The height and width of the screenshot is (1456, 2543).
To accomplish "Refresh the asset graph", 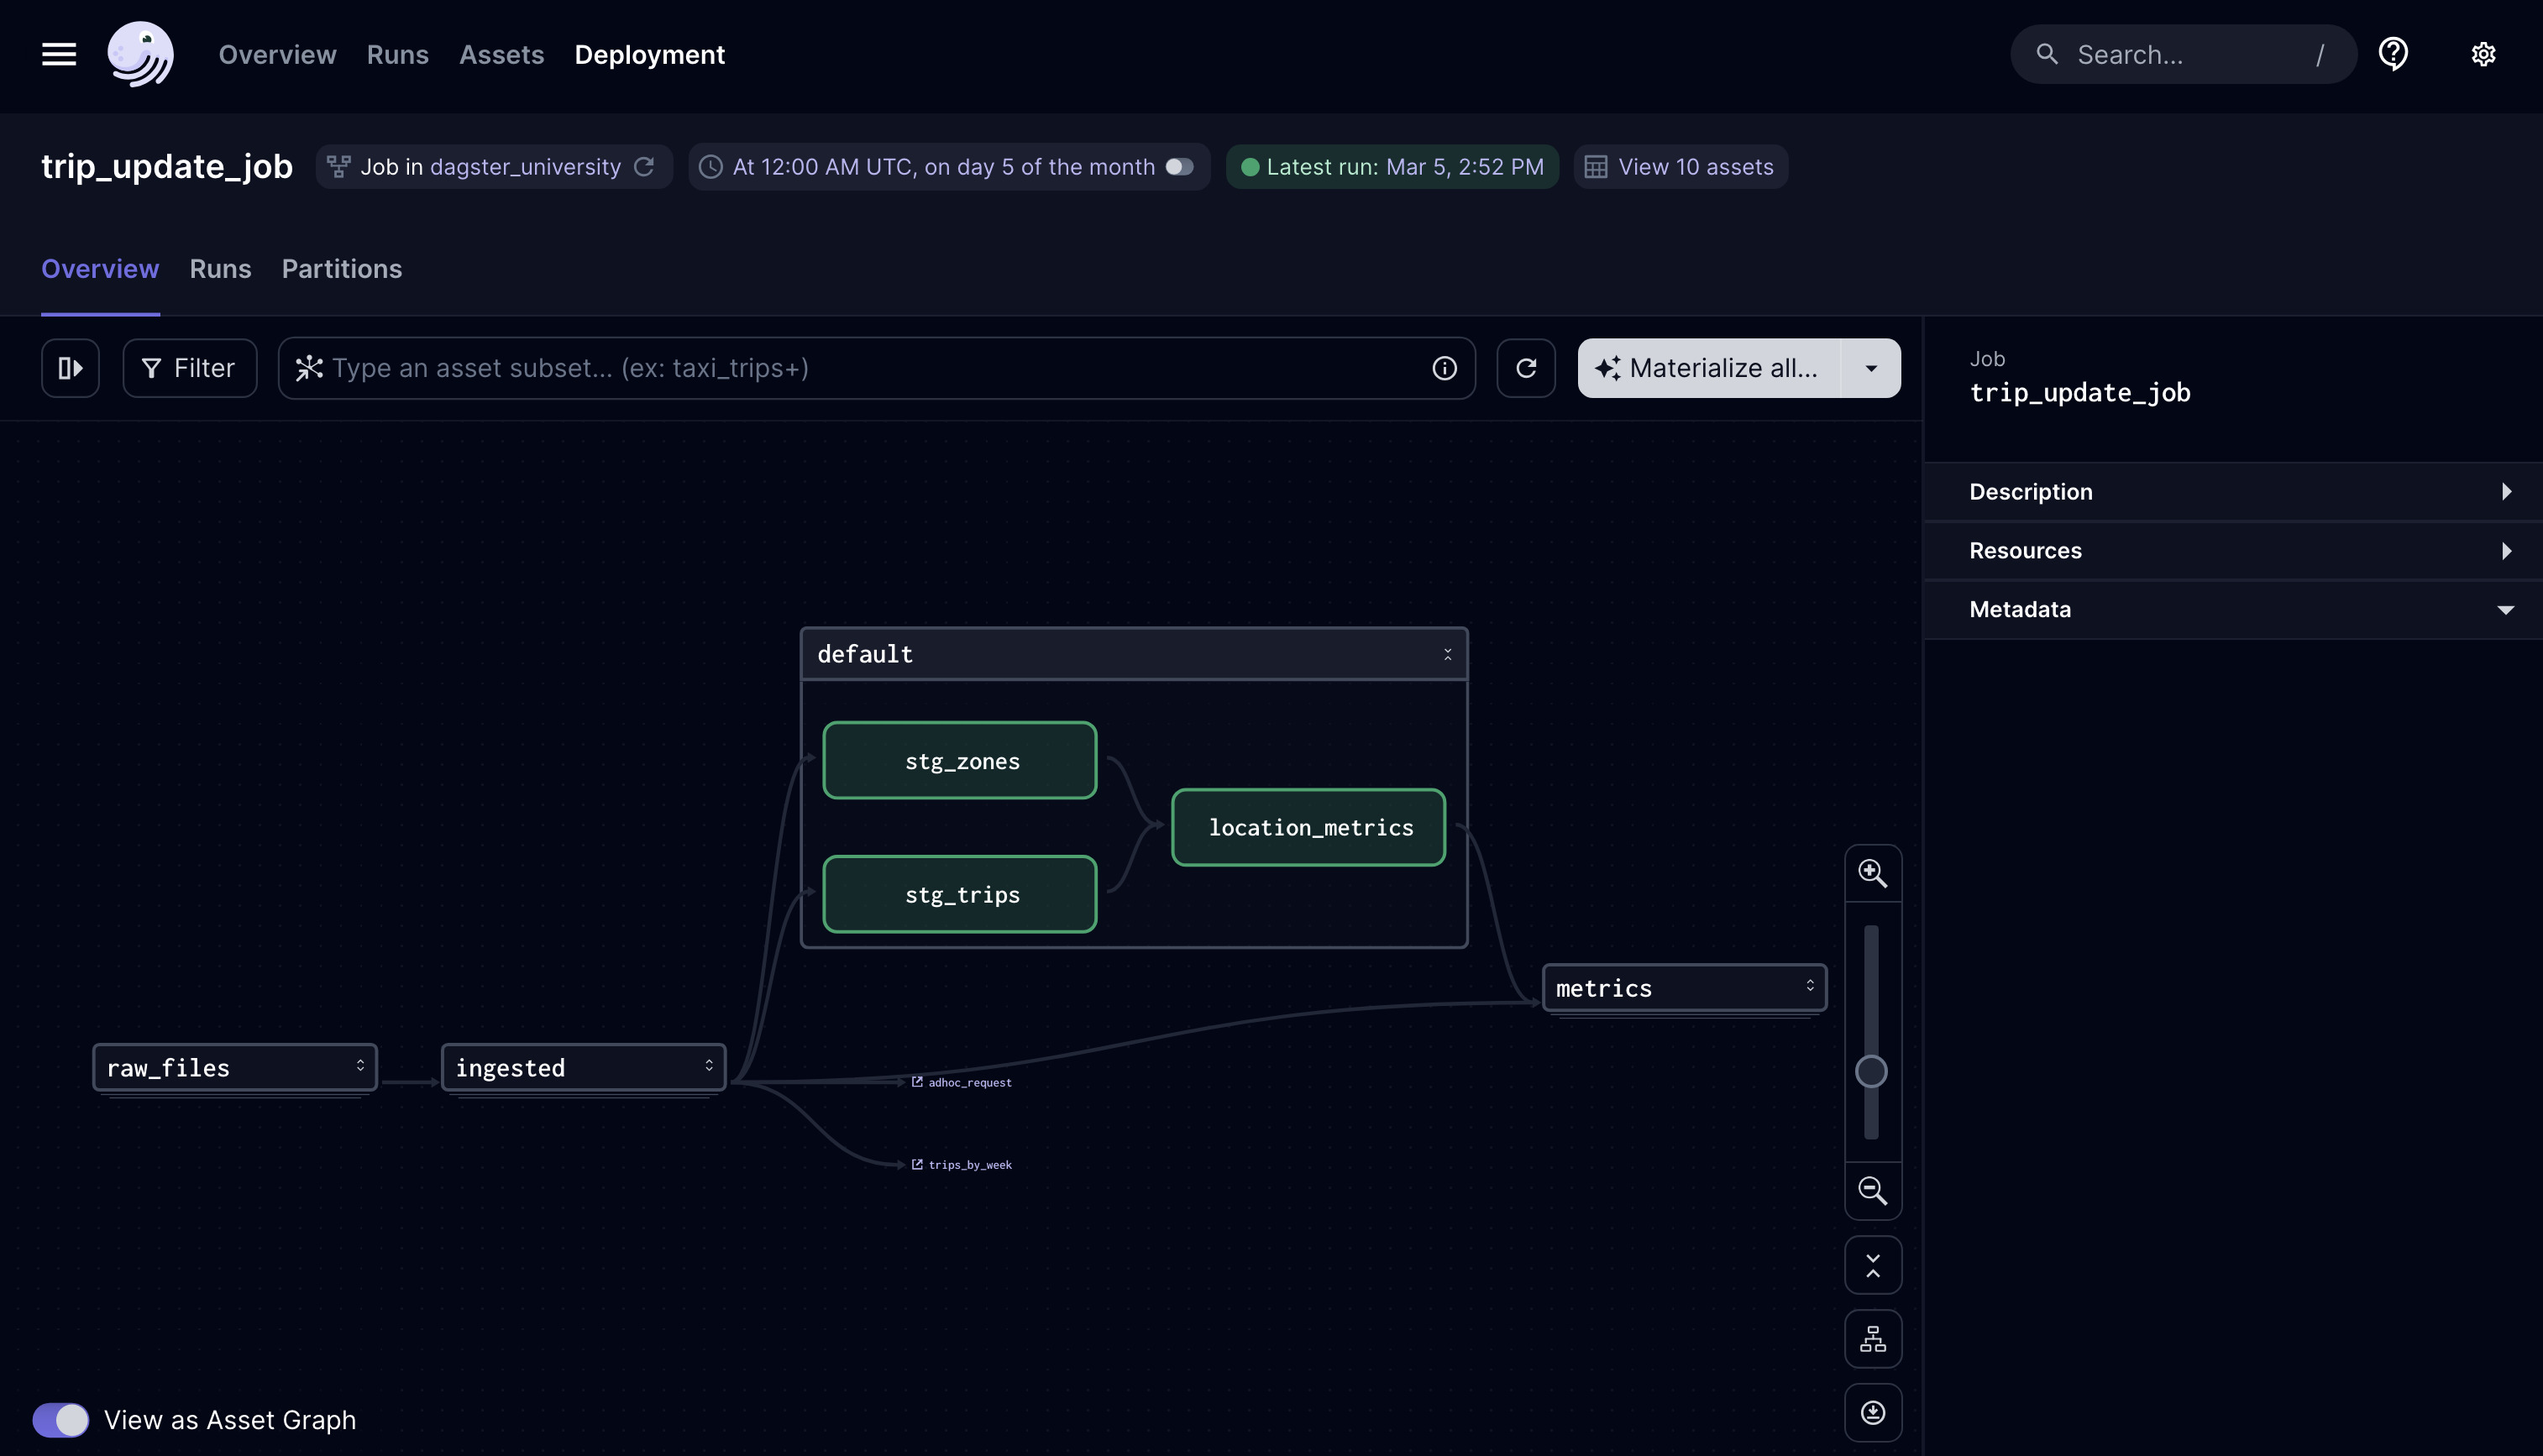I will pyautogui.click(x=1526, y=368).
